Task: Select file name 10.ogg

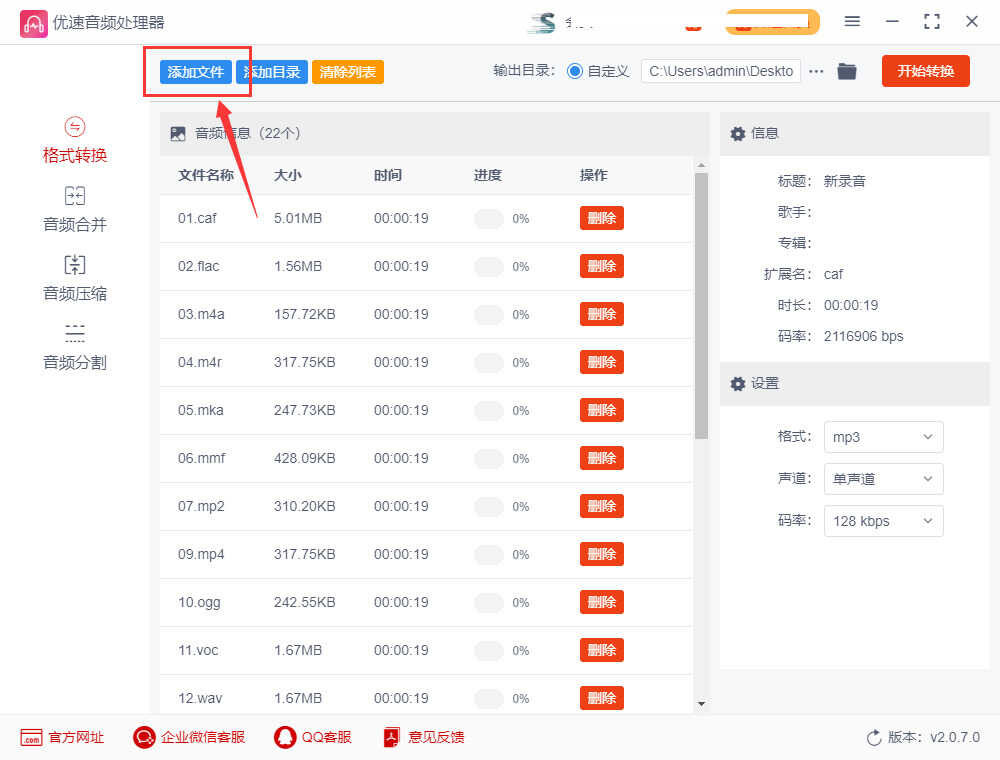Action: 199,603
